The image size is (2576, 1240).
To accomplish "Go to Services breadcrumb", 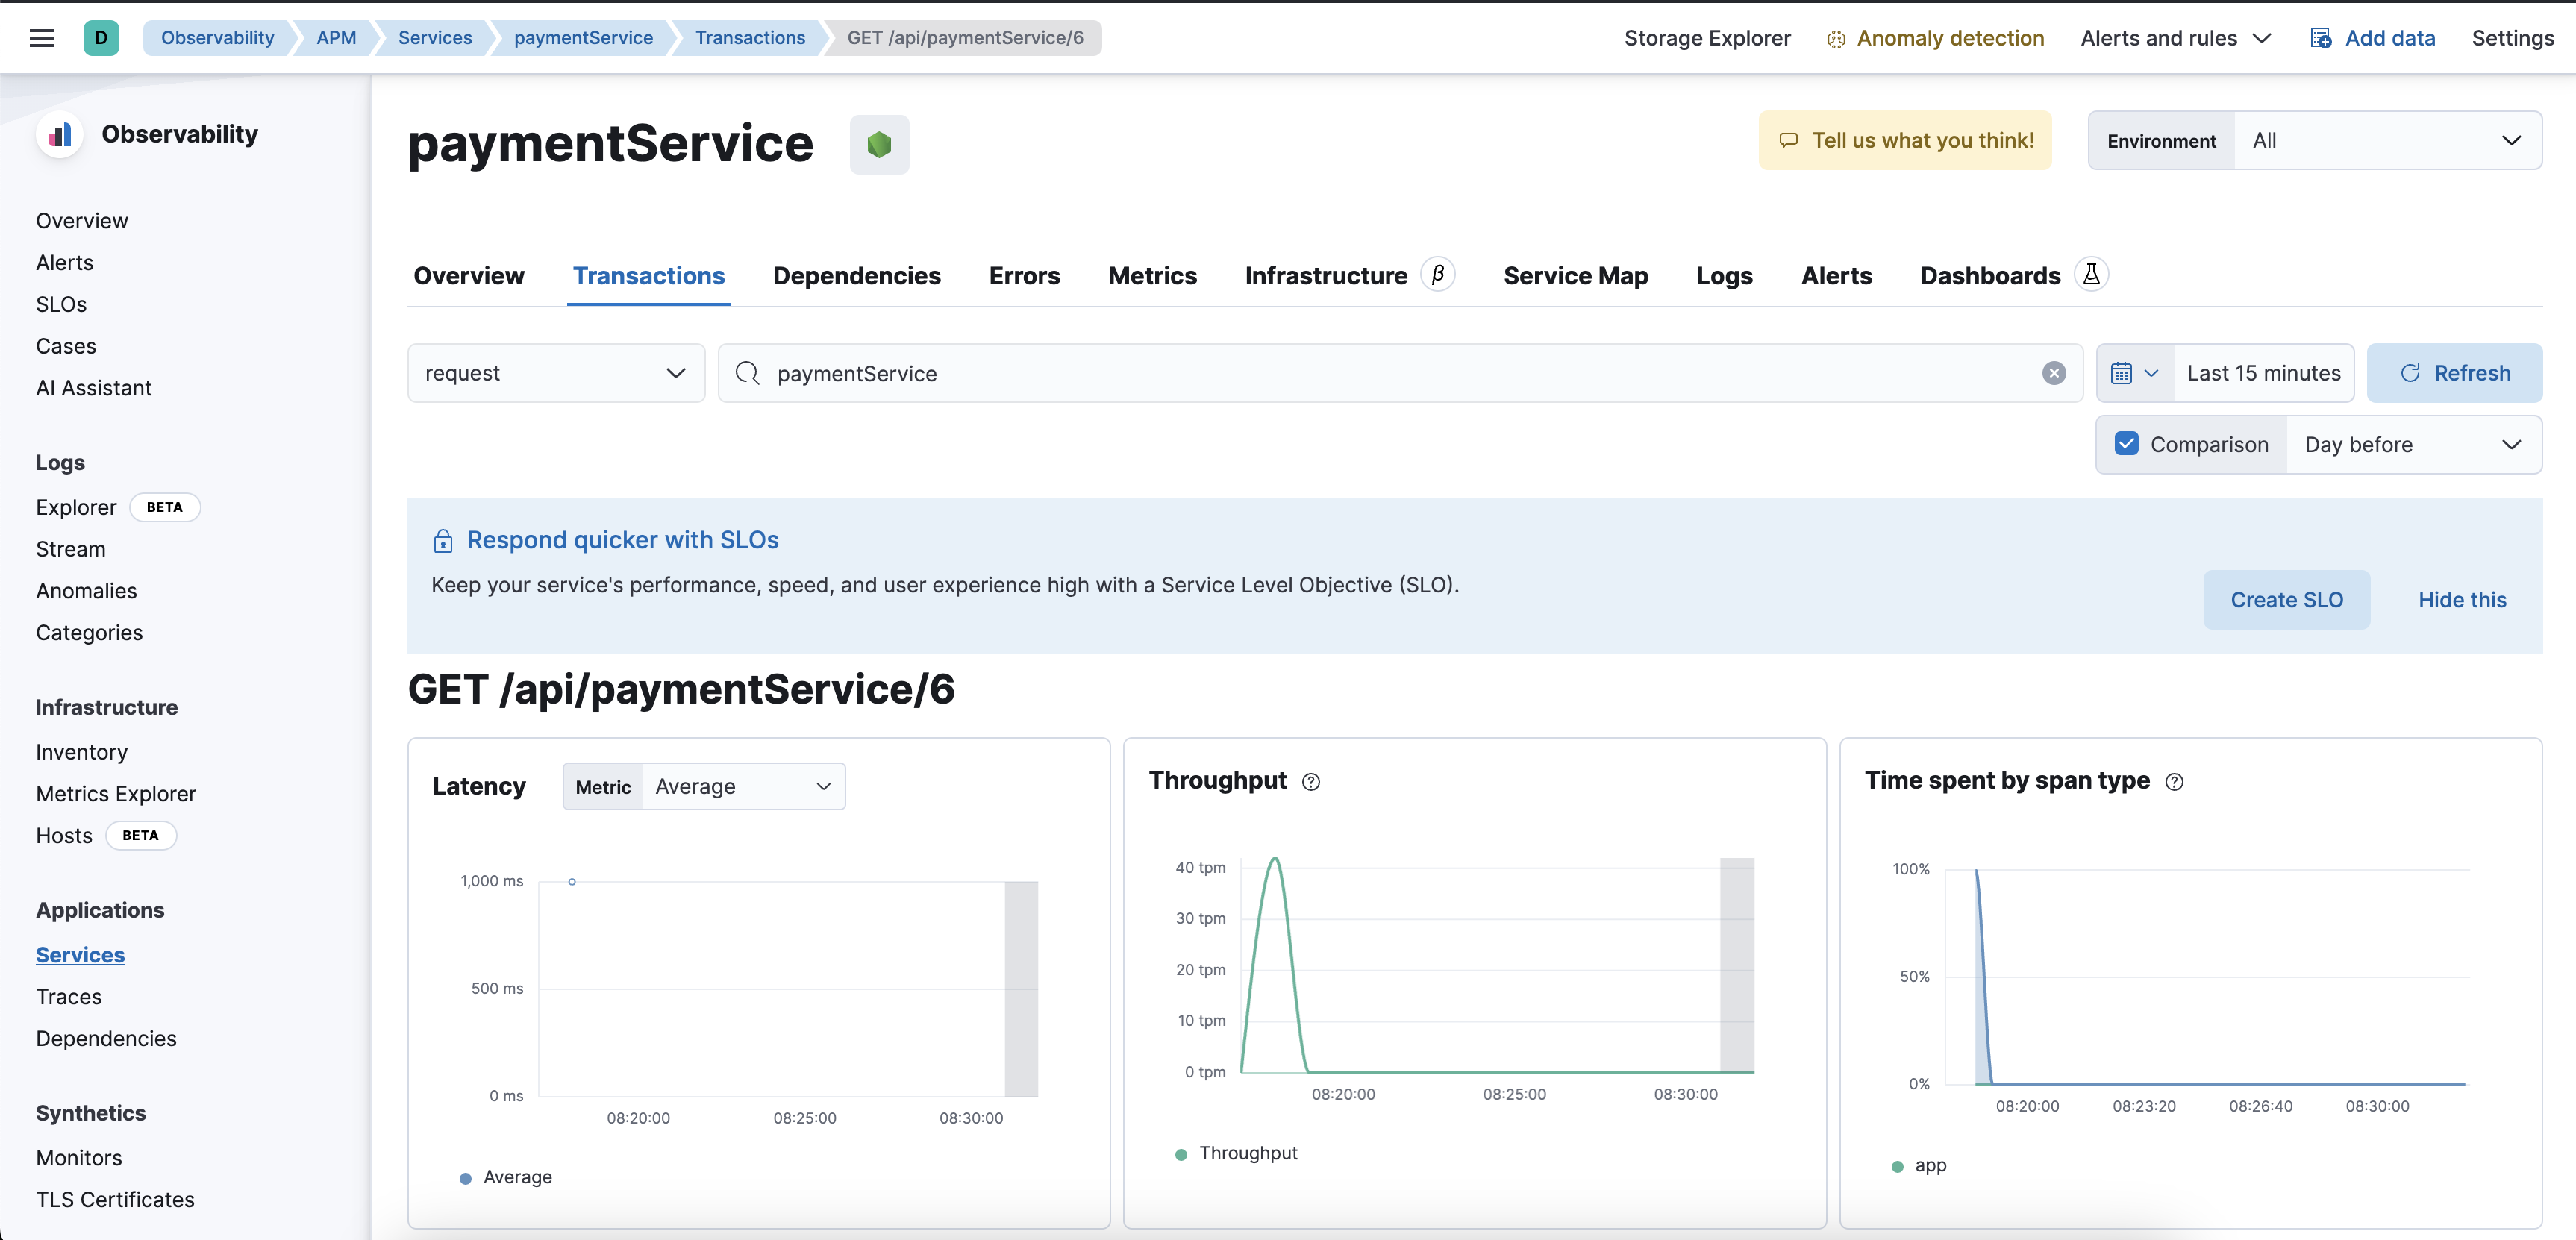I will tap(434, 38).
